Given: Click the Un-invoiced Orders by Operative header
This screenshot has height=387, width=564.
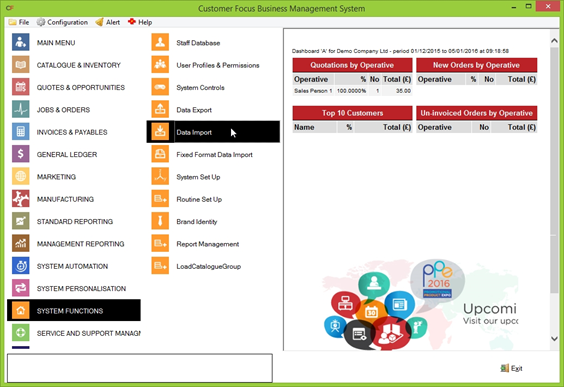Looking at the screenshot, I should (x=476, y=113).
